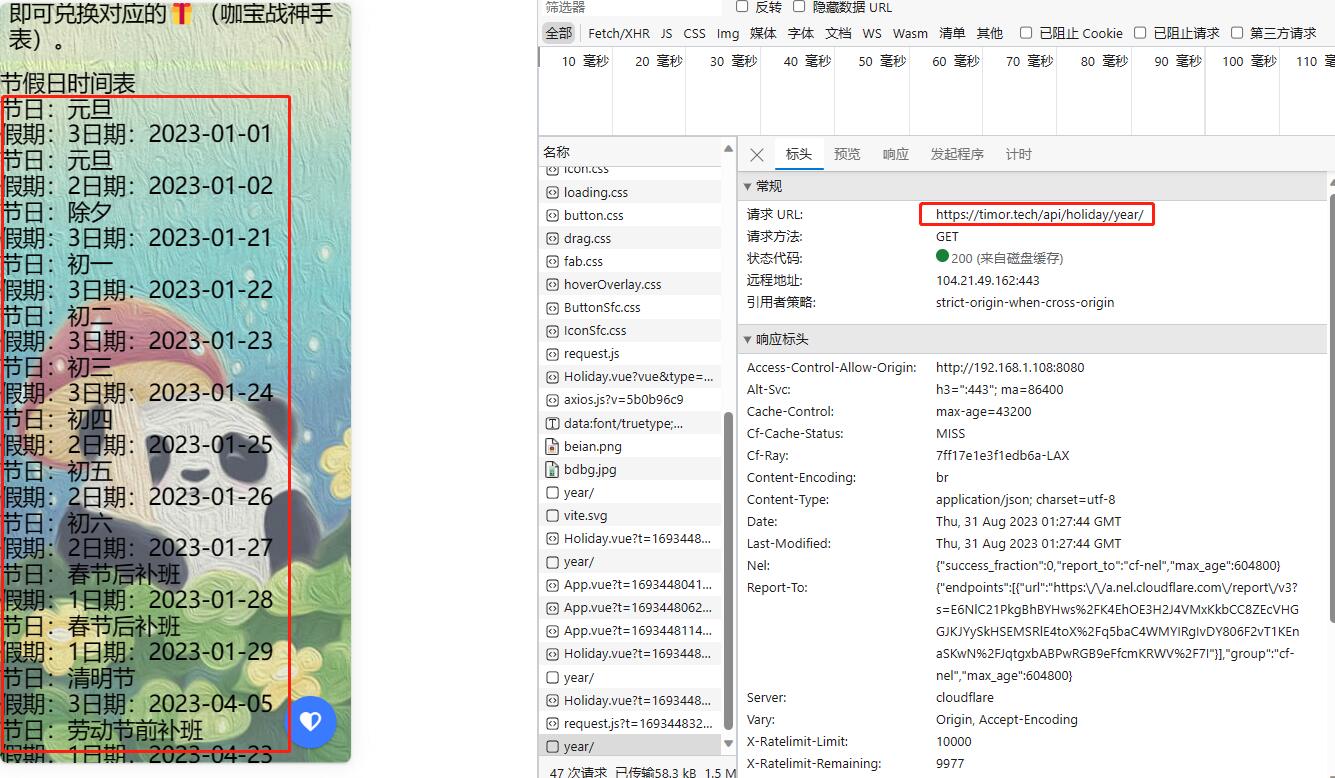This screenshot has height=778, width=1335.
Task: Click the ButtonSfc.css file icon
Action: click(552, 307)
